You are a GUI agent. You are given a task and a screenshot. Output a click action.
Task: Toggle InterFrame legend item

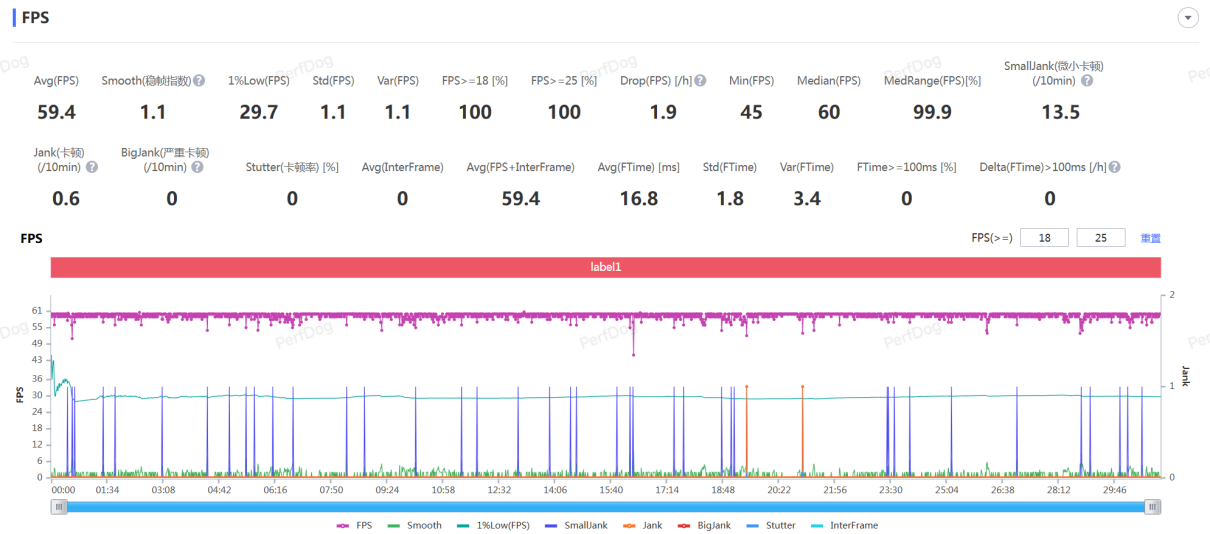coord(844,525)
